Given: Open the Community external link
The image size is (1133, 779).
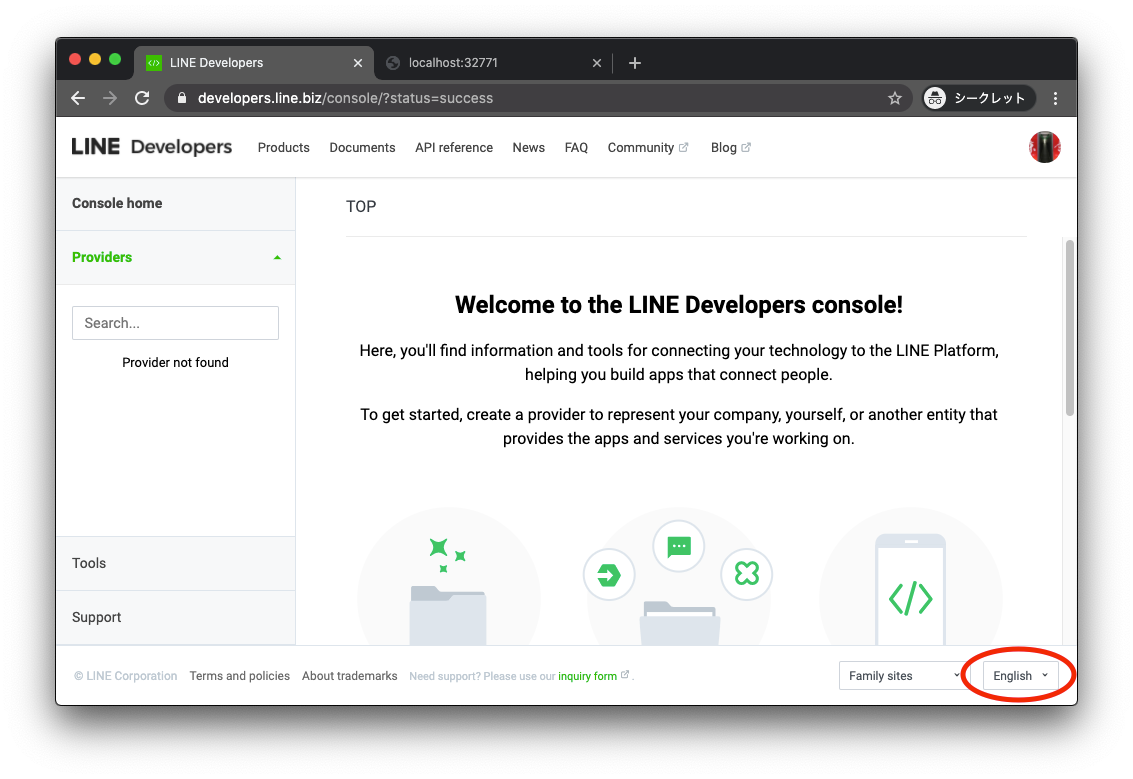Looking at the screenshot, I should [x=647, y=147].
